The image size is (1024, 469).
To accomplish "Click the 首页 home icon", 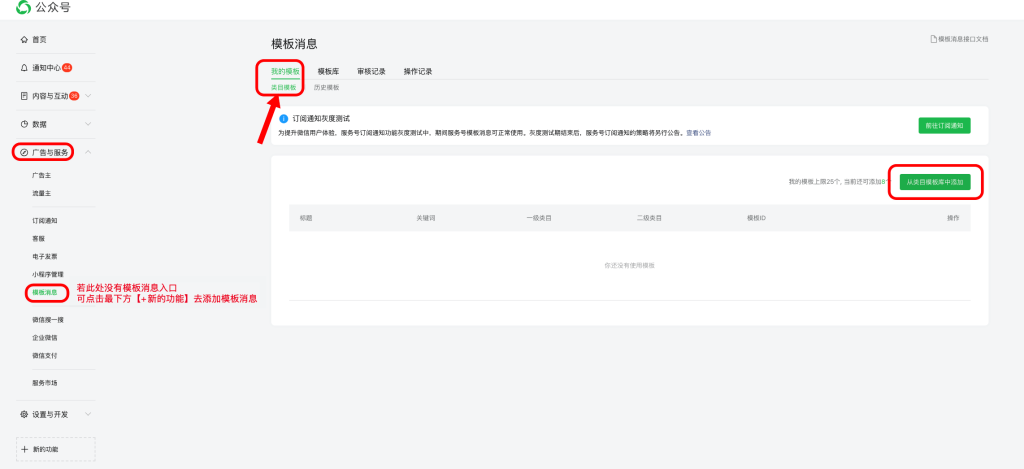I will 24,39.
